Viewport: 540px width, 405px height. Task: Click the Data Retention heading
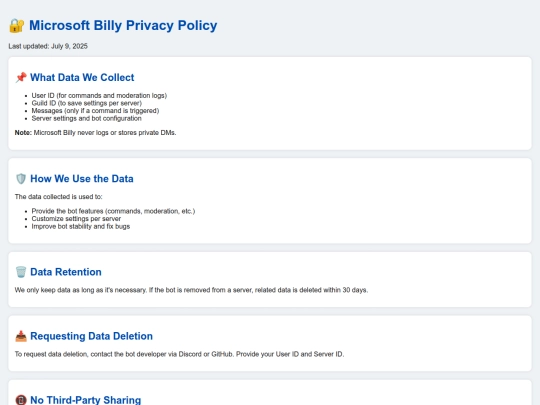[x=66, y=272]
